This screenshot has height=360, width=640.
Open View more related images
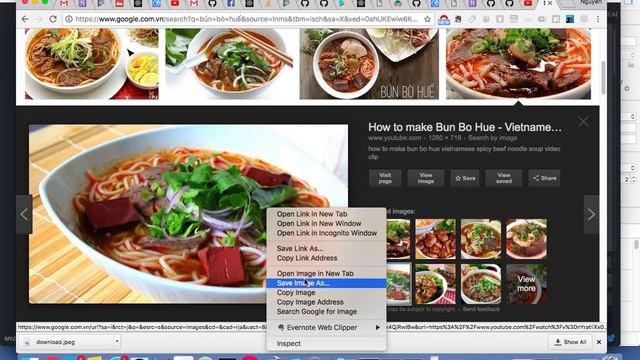click(527, 283)
